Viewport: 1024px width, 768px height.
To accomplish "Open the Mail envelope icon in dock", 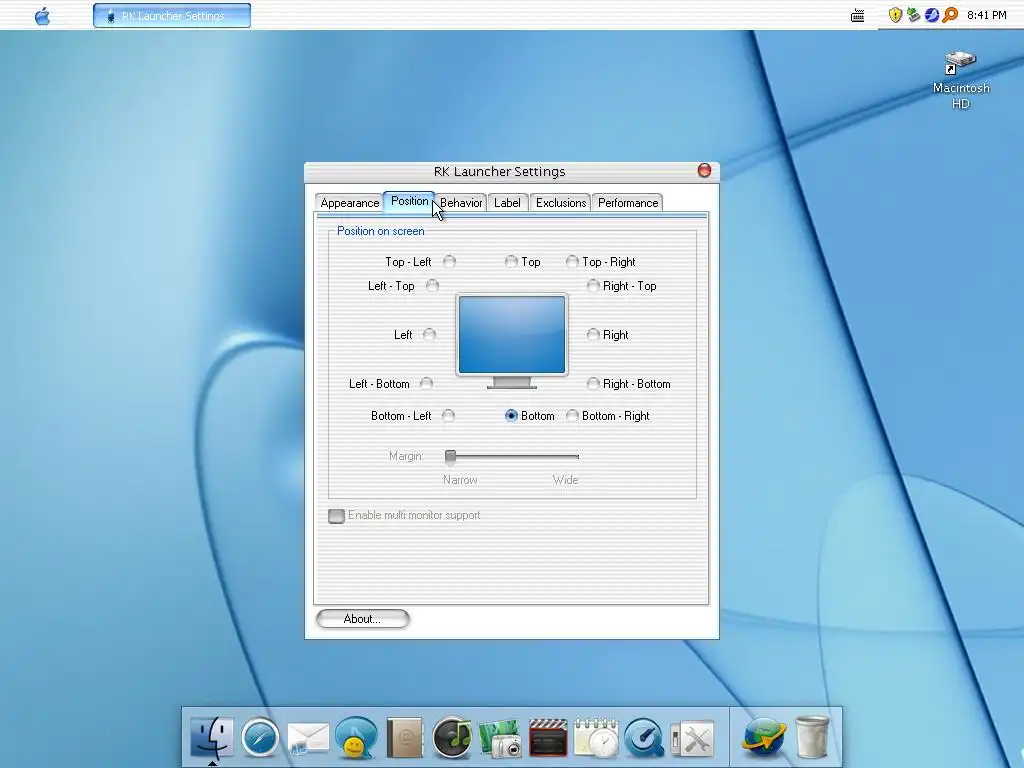I will tap(308, 739).
